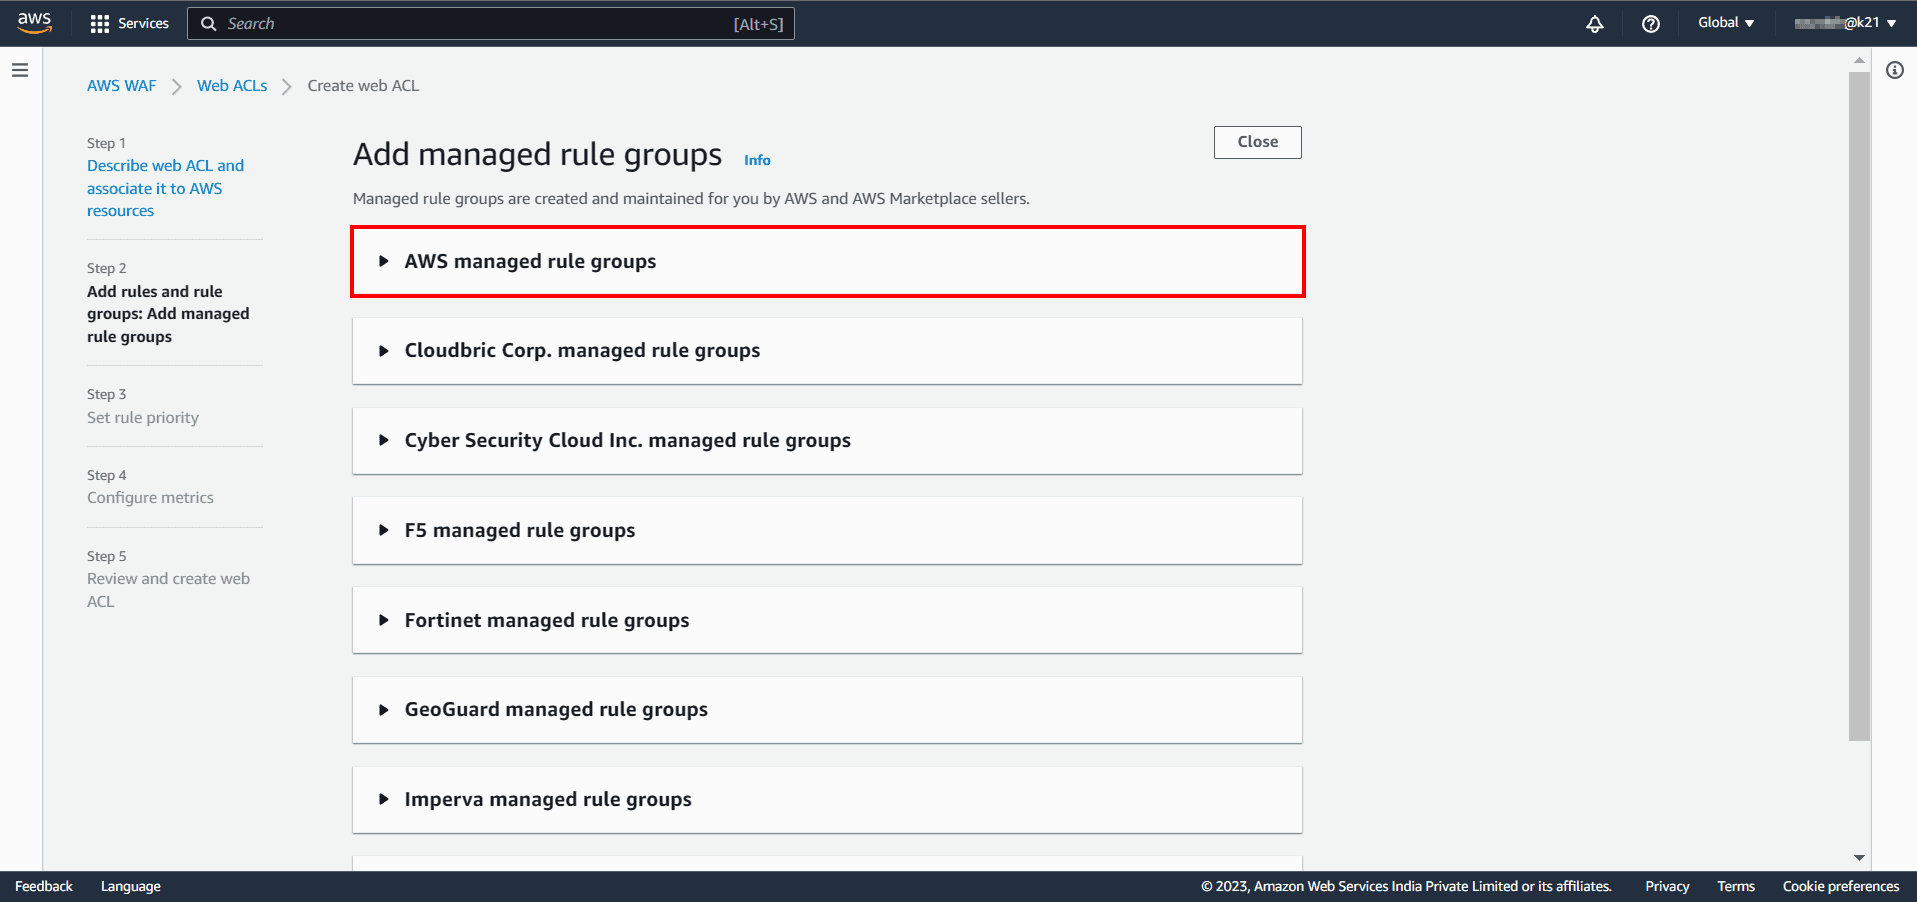The image size is (1917, 902).
Task: Go to Web ACLs breadcrumb
Action: [x=232, y=86]
